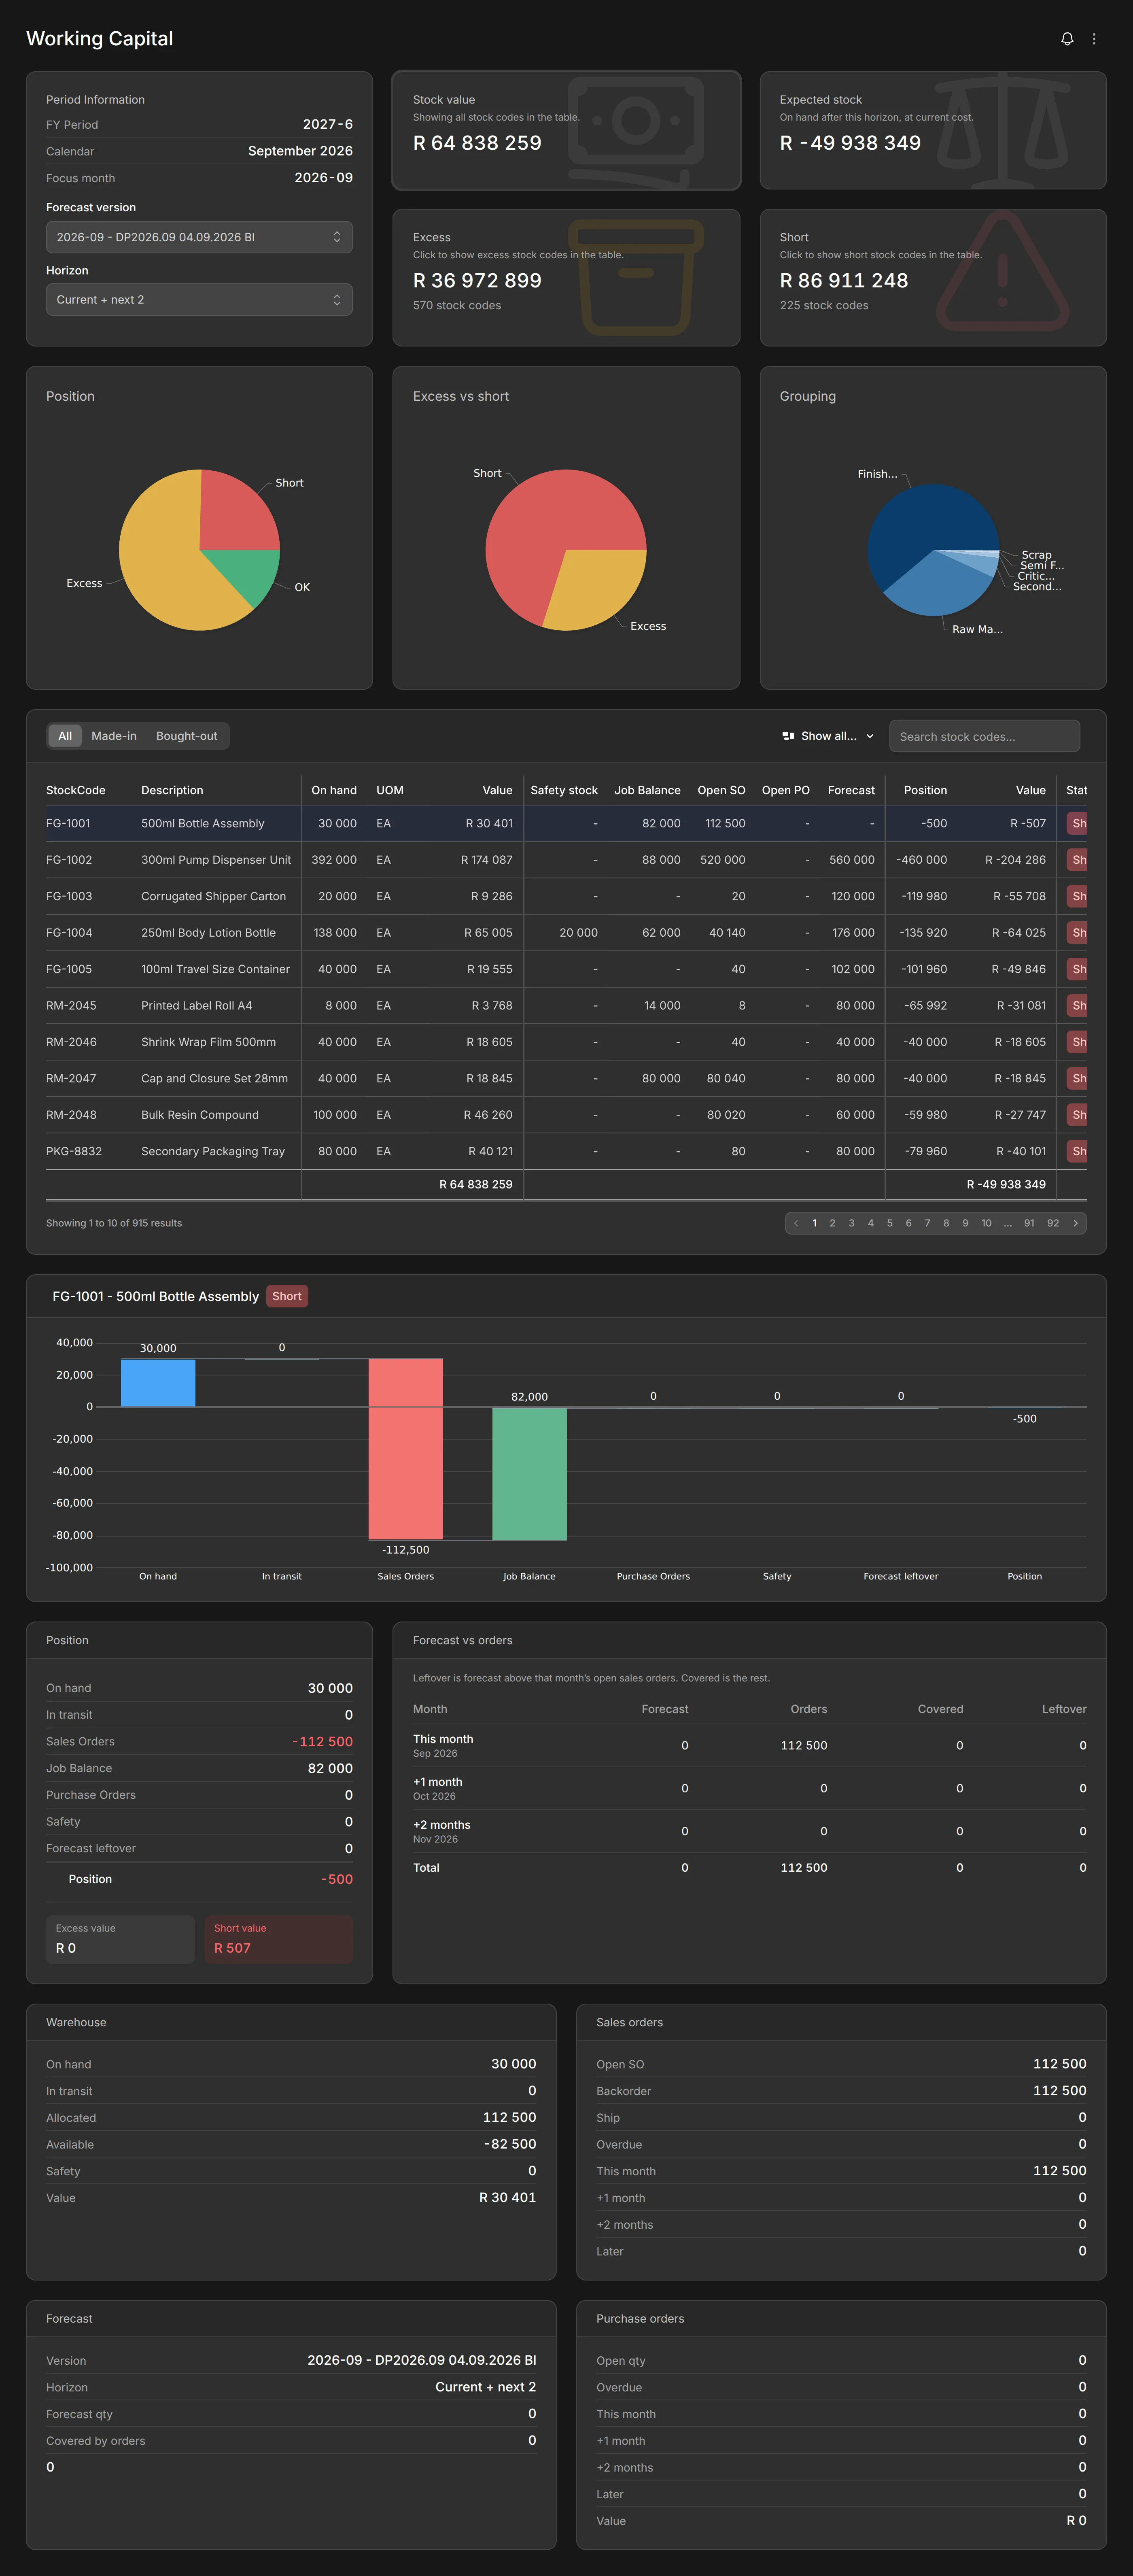Screen dimensions: 1133x2576
Task: Select the RM-2045 Printed Label Roll row
Action: (566, 1005)
